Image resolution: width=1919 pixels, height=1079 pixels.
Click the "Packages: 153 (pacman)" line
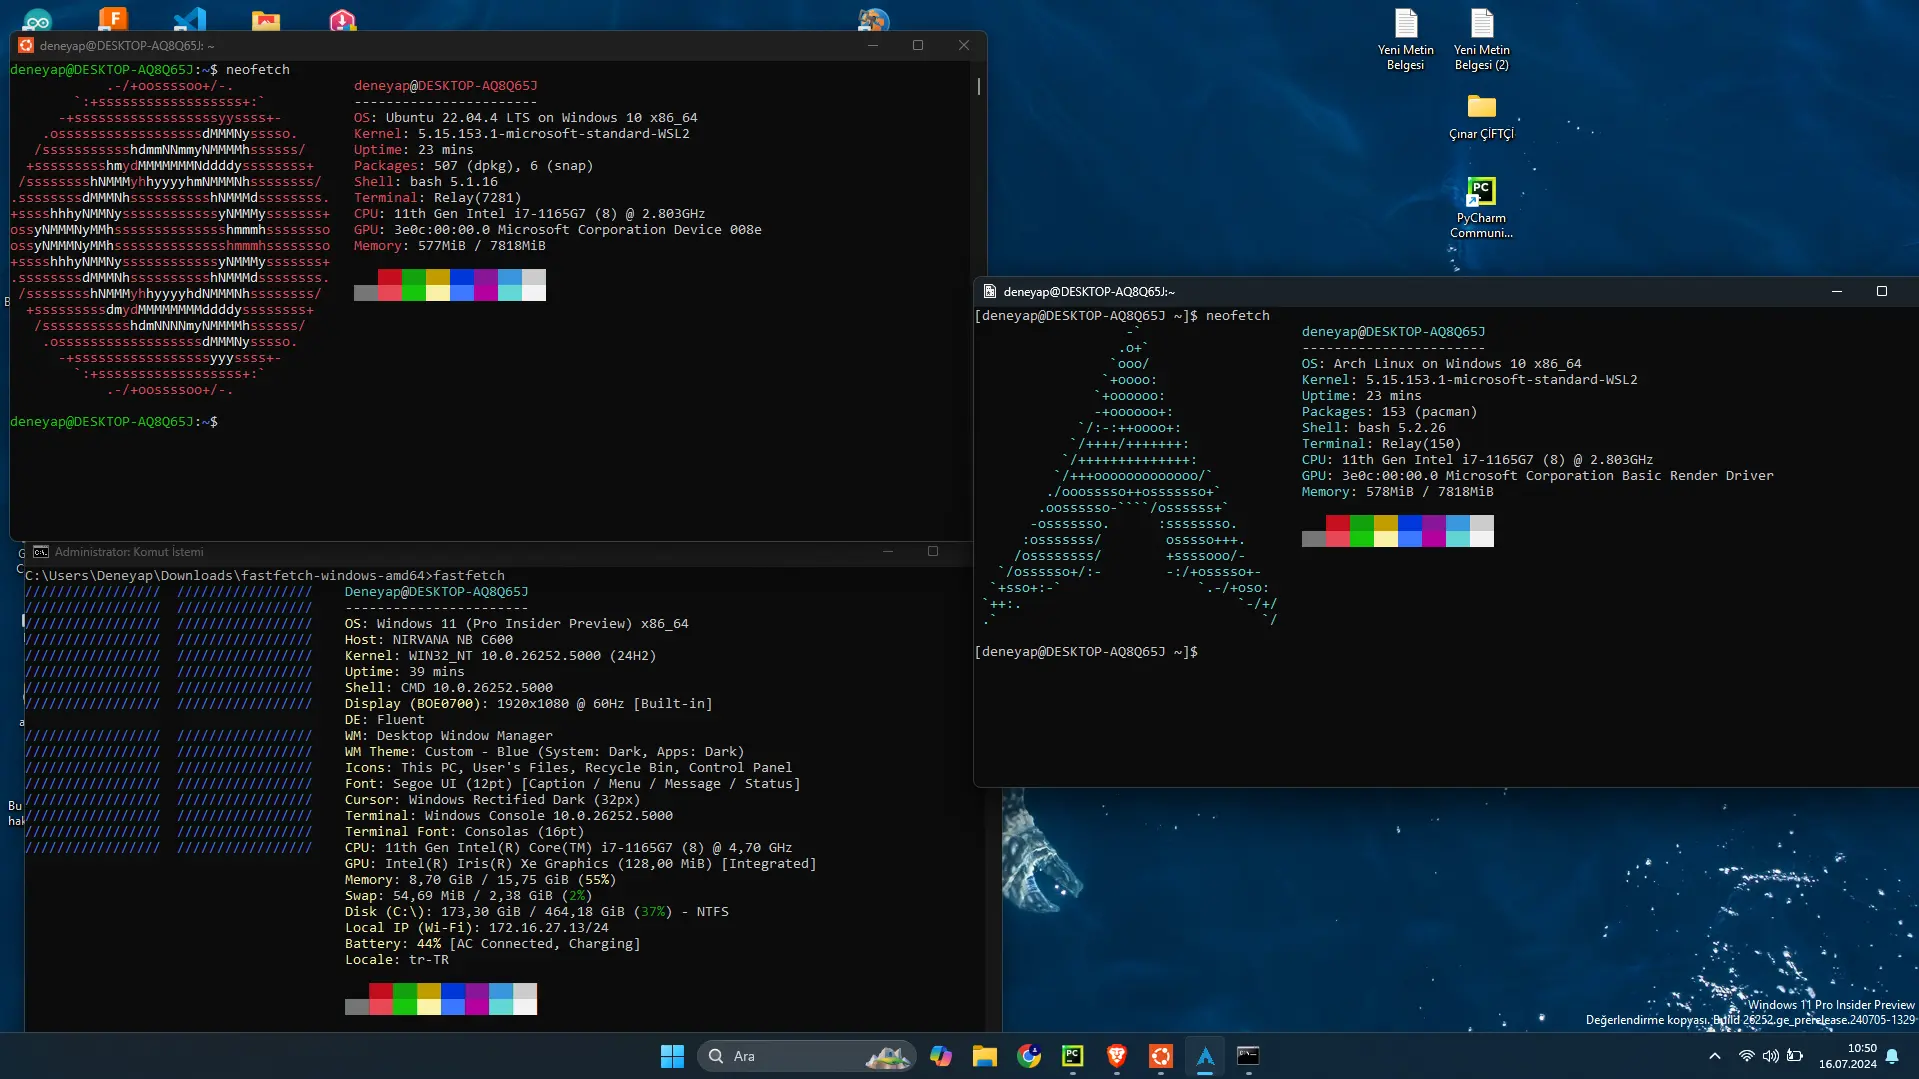tap(1390, 412)
